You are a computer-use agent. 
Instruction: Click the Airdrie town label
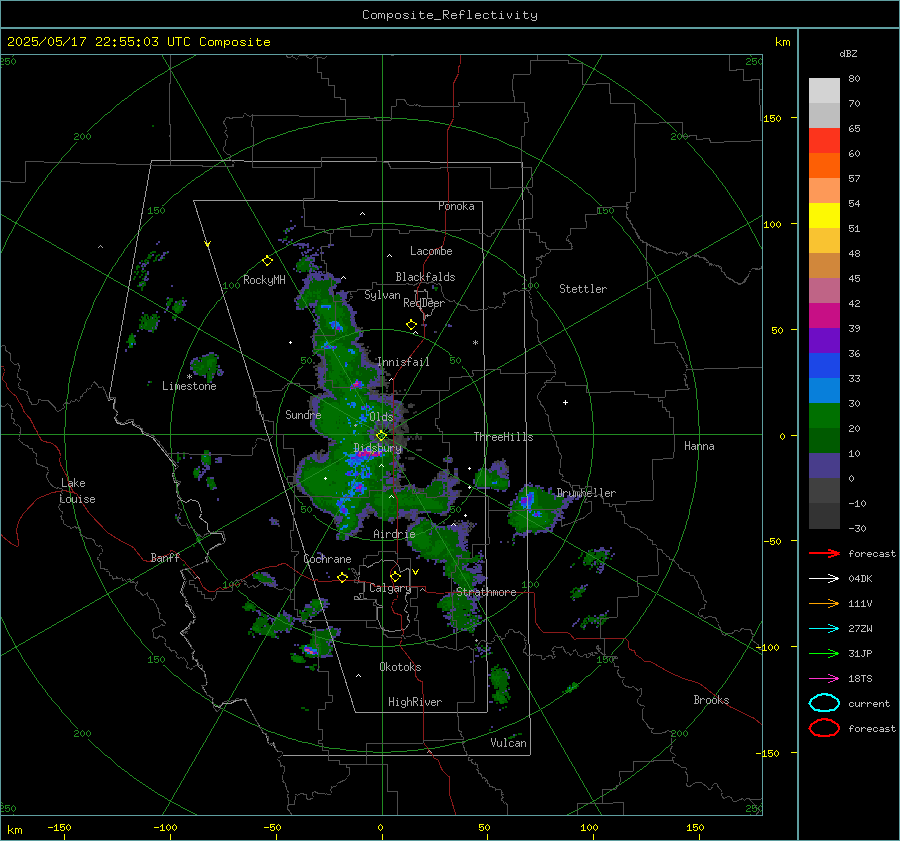tap(394, 534)
